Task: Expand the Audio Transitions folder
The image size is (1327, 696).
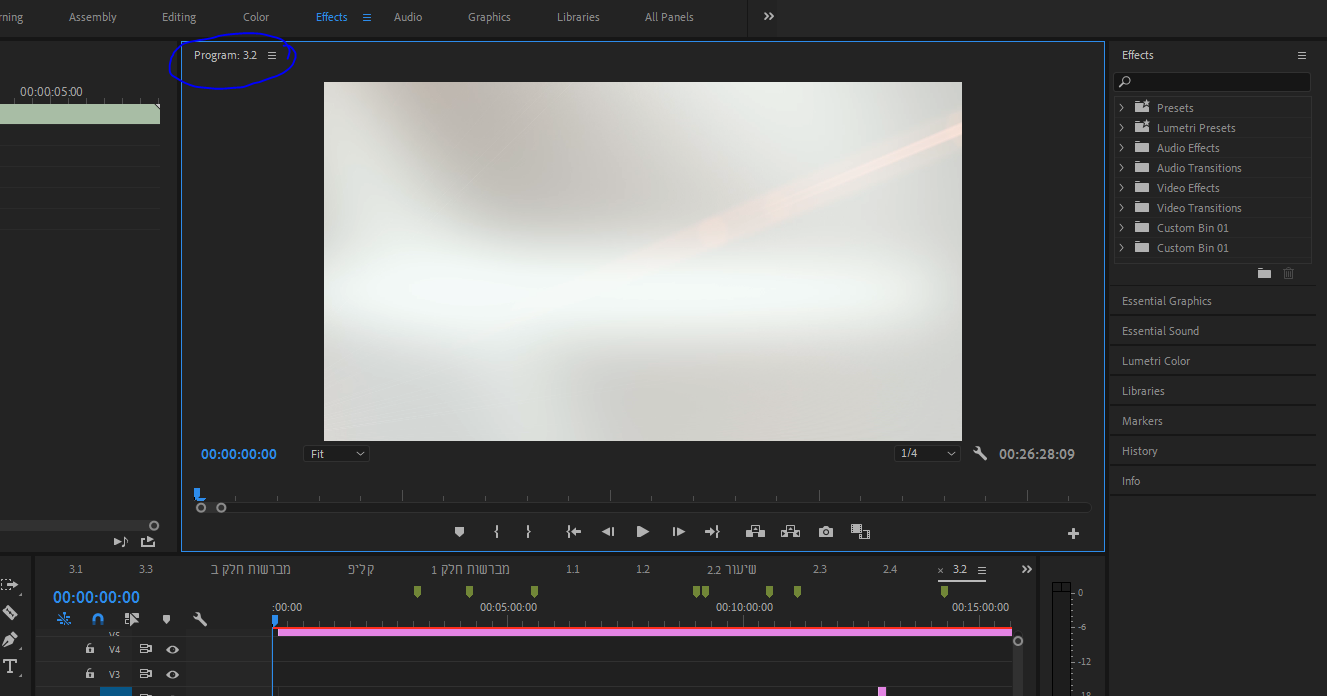Action: coord(1121,168)
